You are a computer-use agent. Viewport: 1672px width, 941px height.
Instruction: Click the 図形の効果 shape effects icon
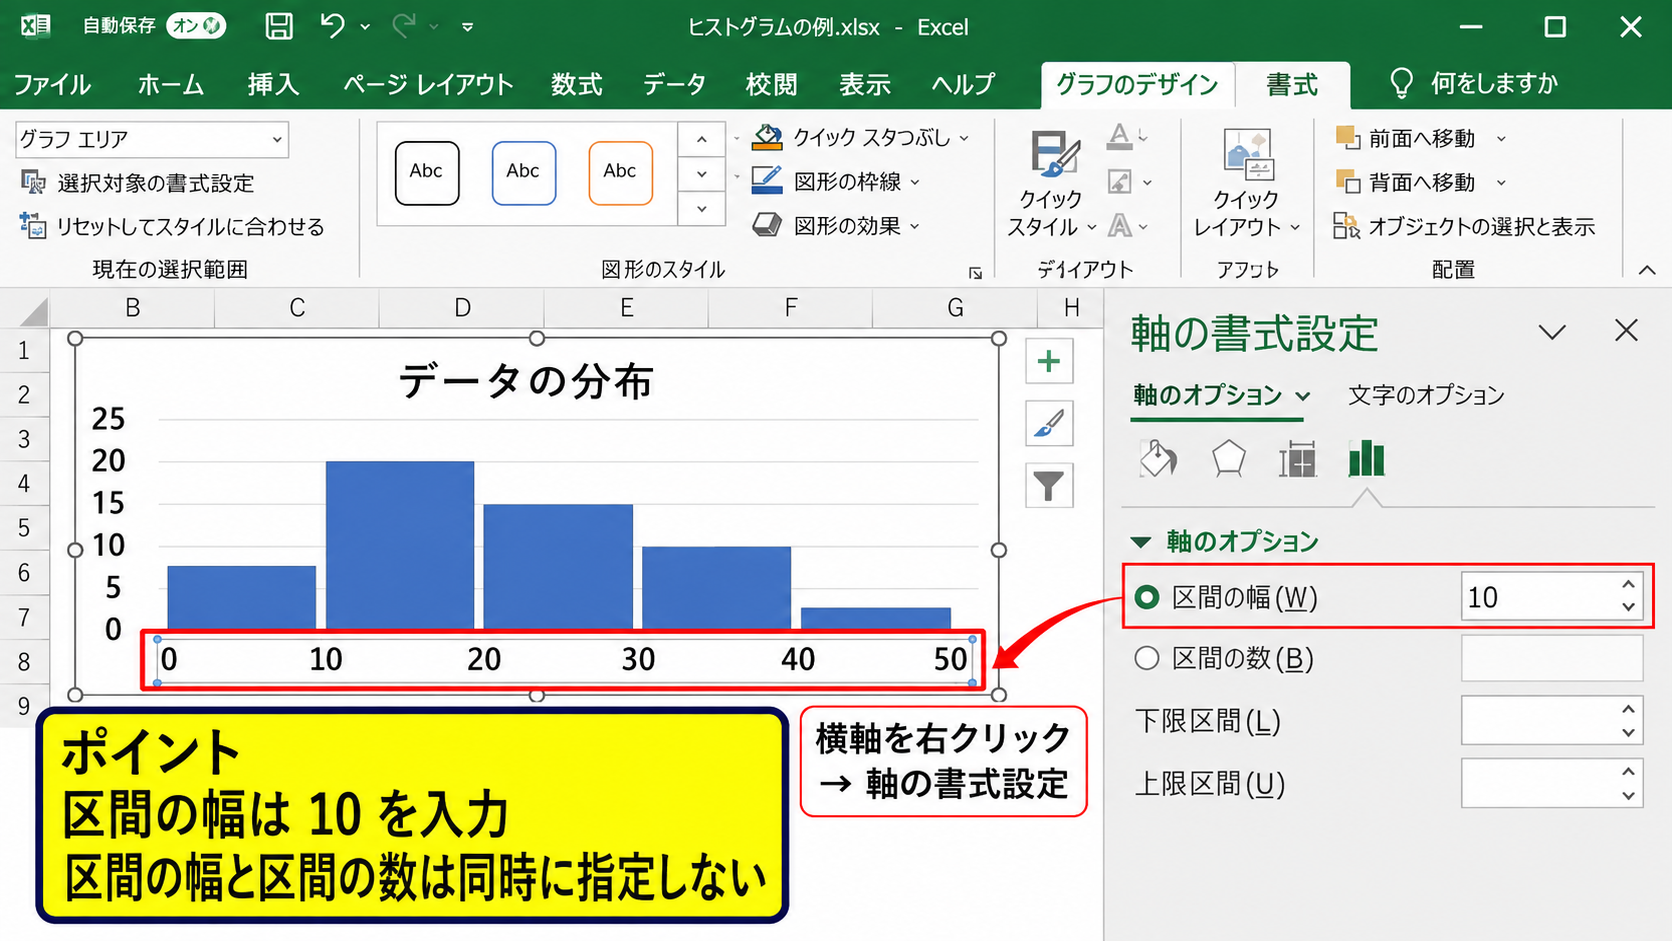point(767,225)
